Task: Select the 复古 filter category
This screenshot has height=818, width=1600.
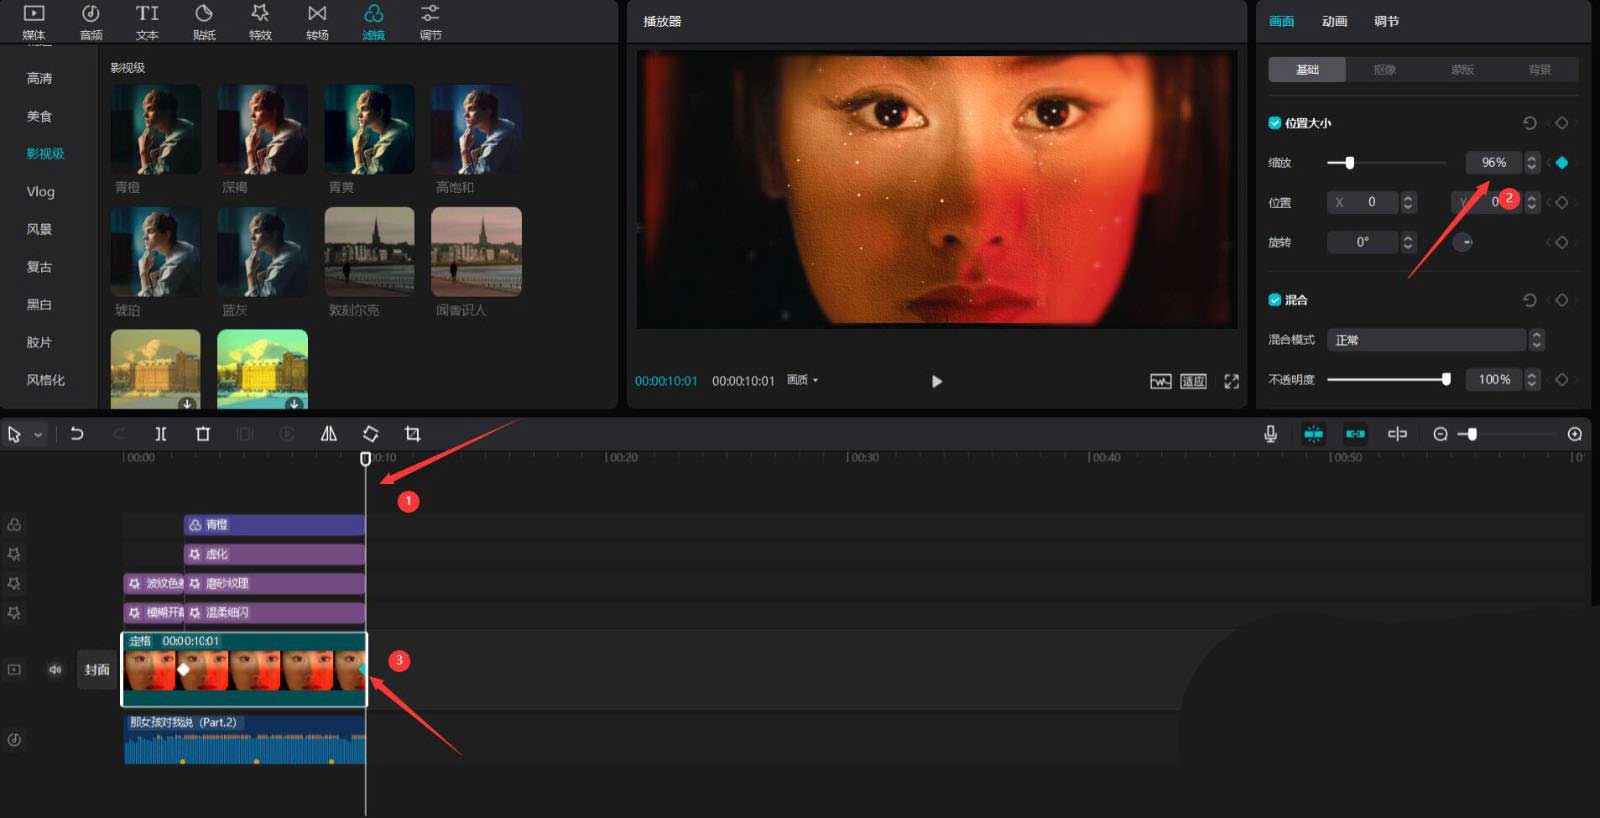Action: click(x=39, y=267)
